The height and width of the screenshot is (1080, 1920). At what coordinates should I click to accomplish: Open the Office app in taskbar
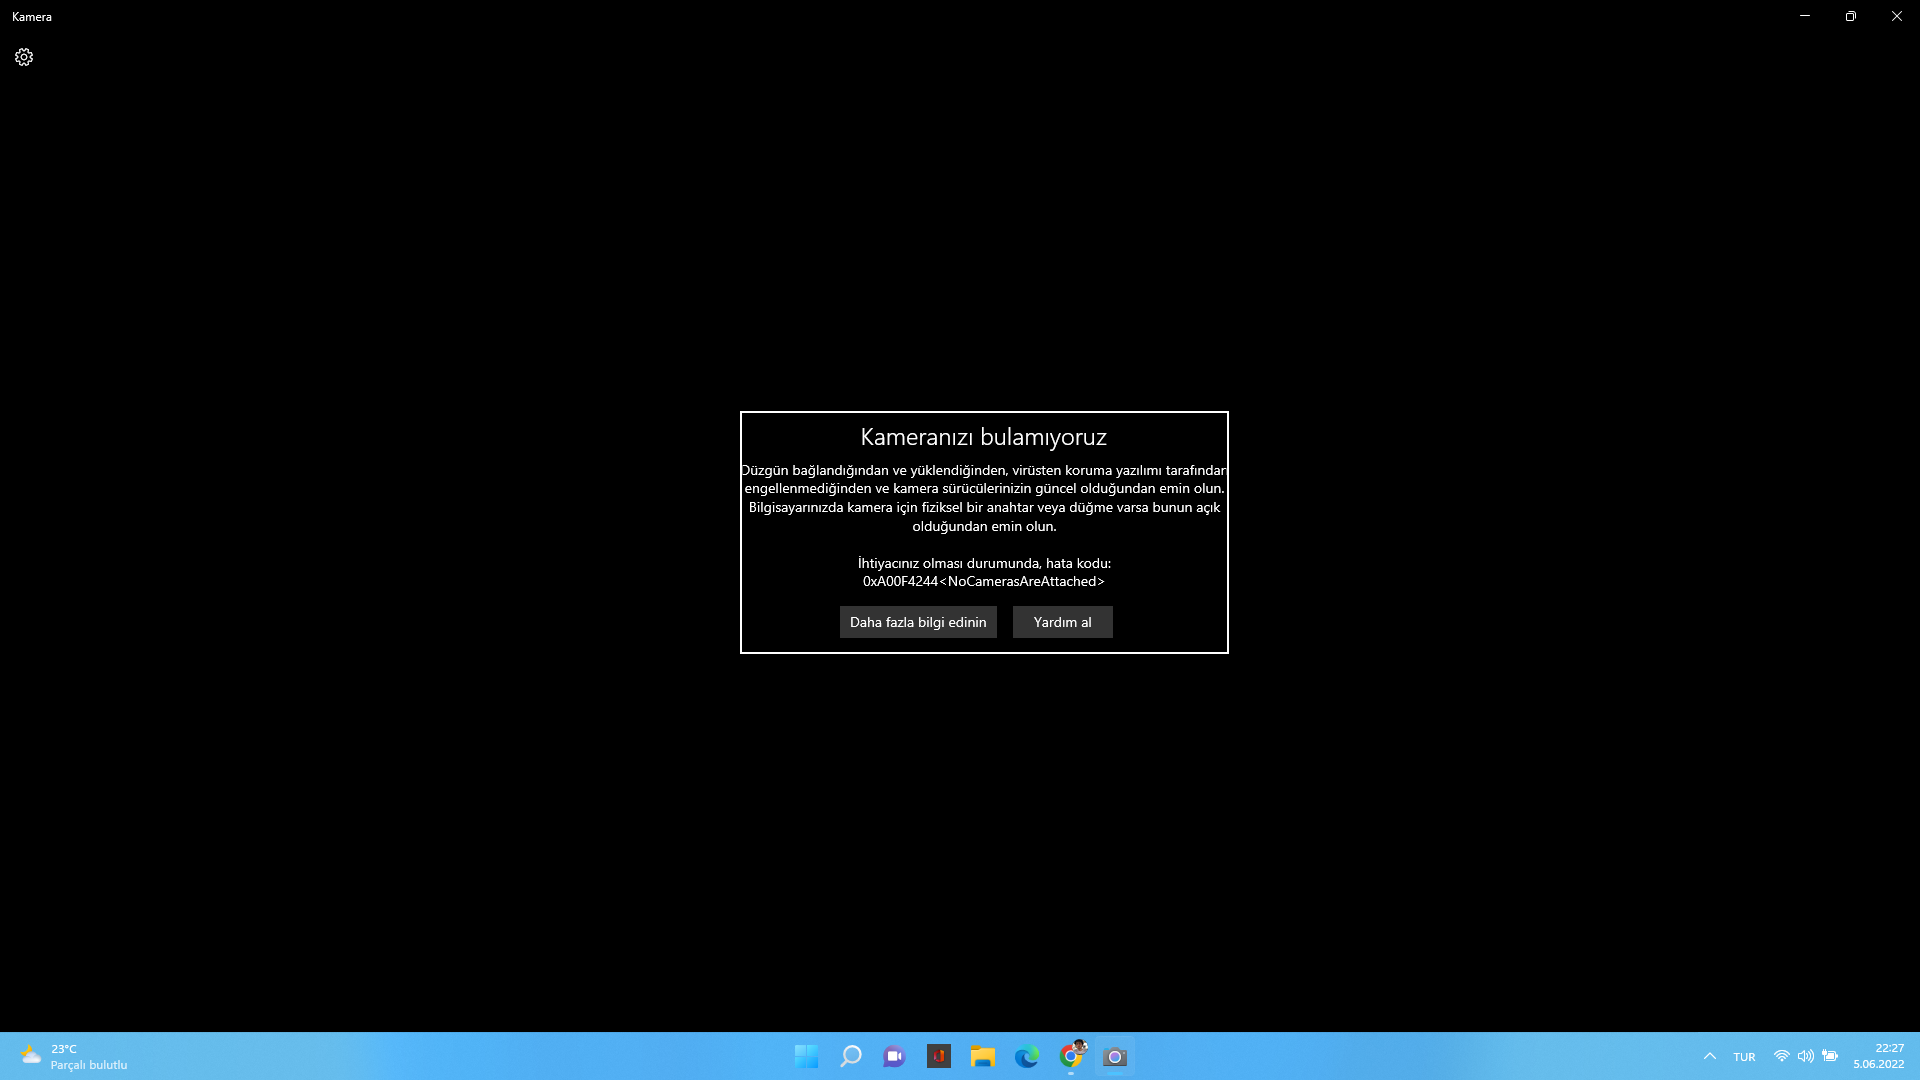[938, 1056]
